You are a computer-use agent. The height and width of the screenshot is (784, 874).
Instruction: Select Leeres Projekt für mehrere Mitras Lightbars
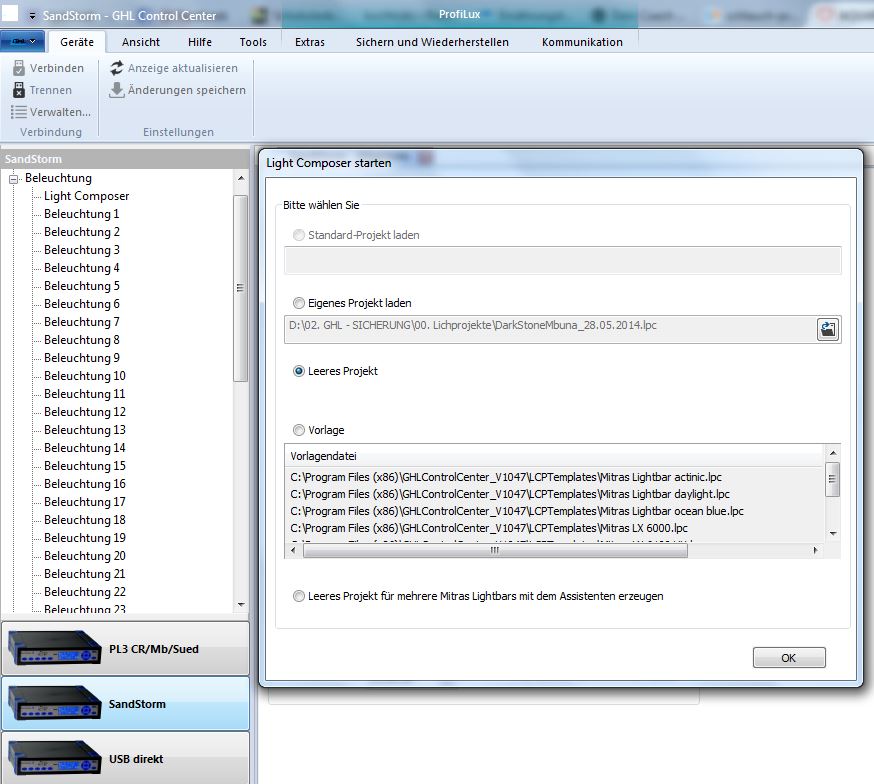click(299, 596)
